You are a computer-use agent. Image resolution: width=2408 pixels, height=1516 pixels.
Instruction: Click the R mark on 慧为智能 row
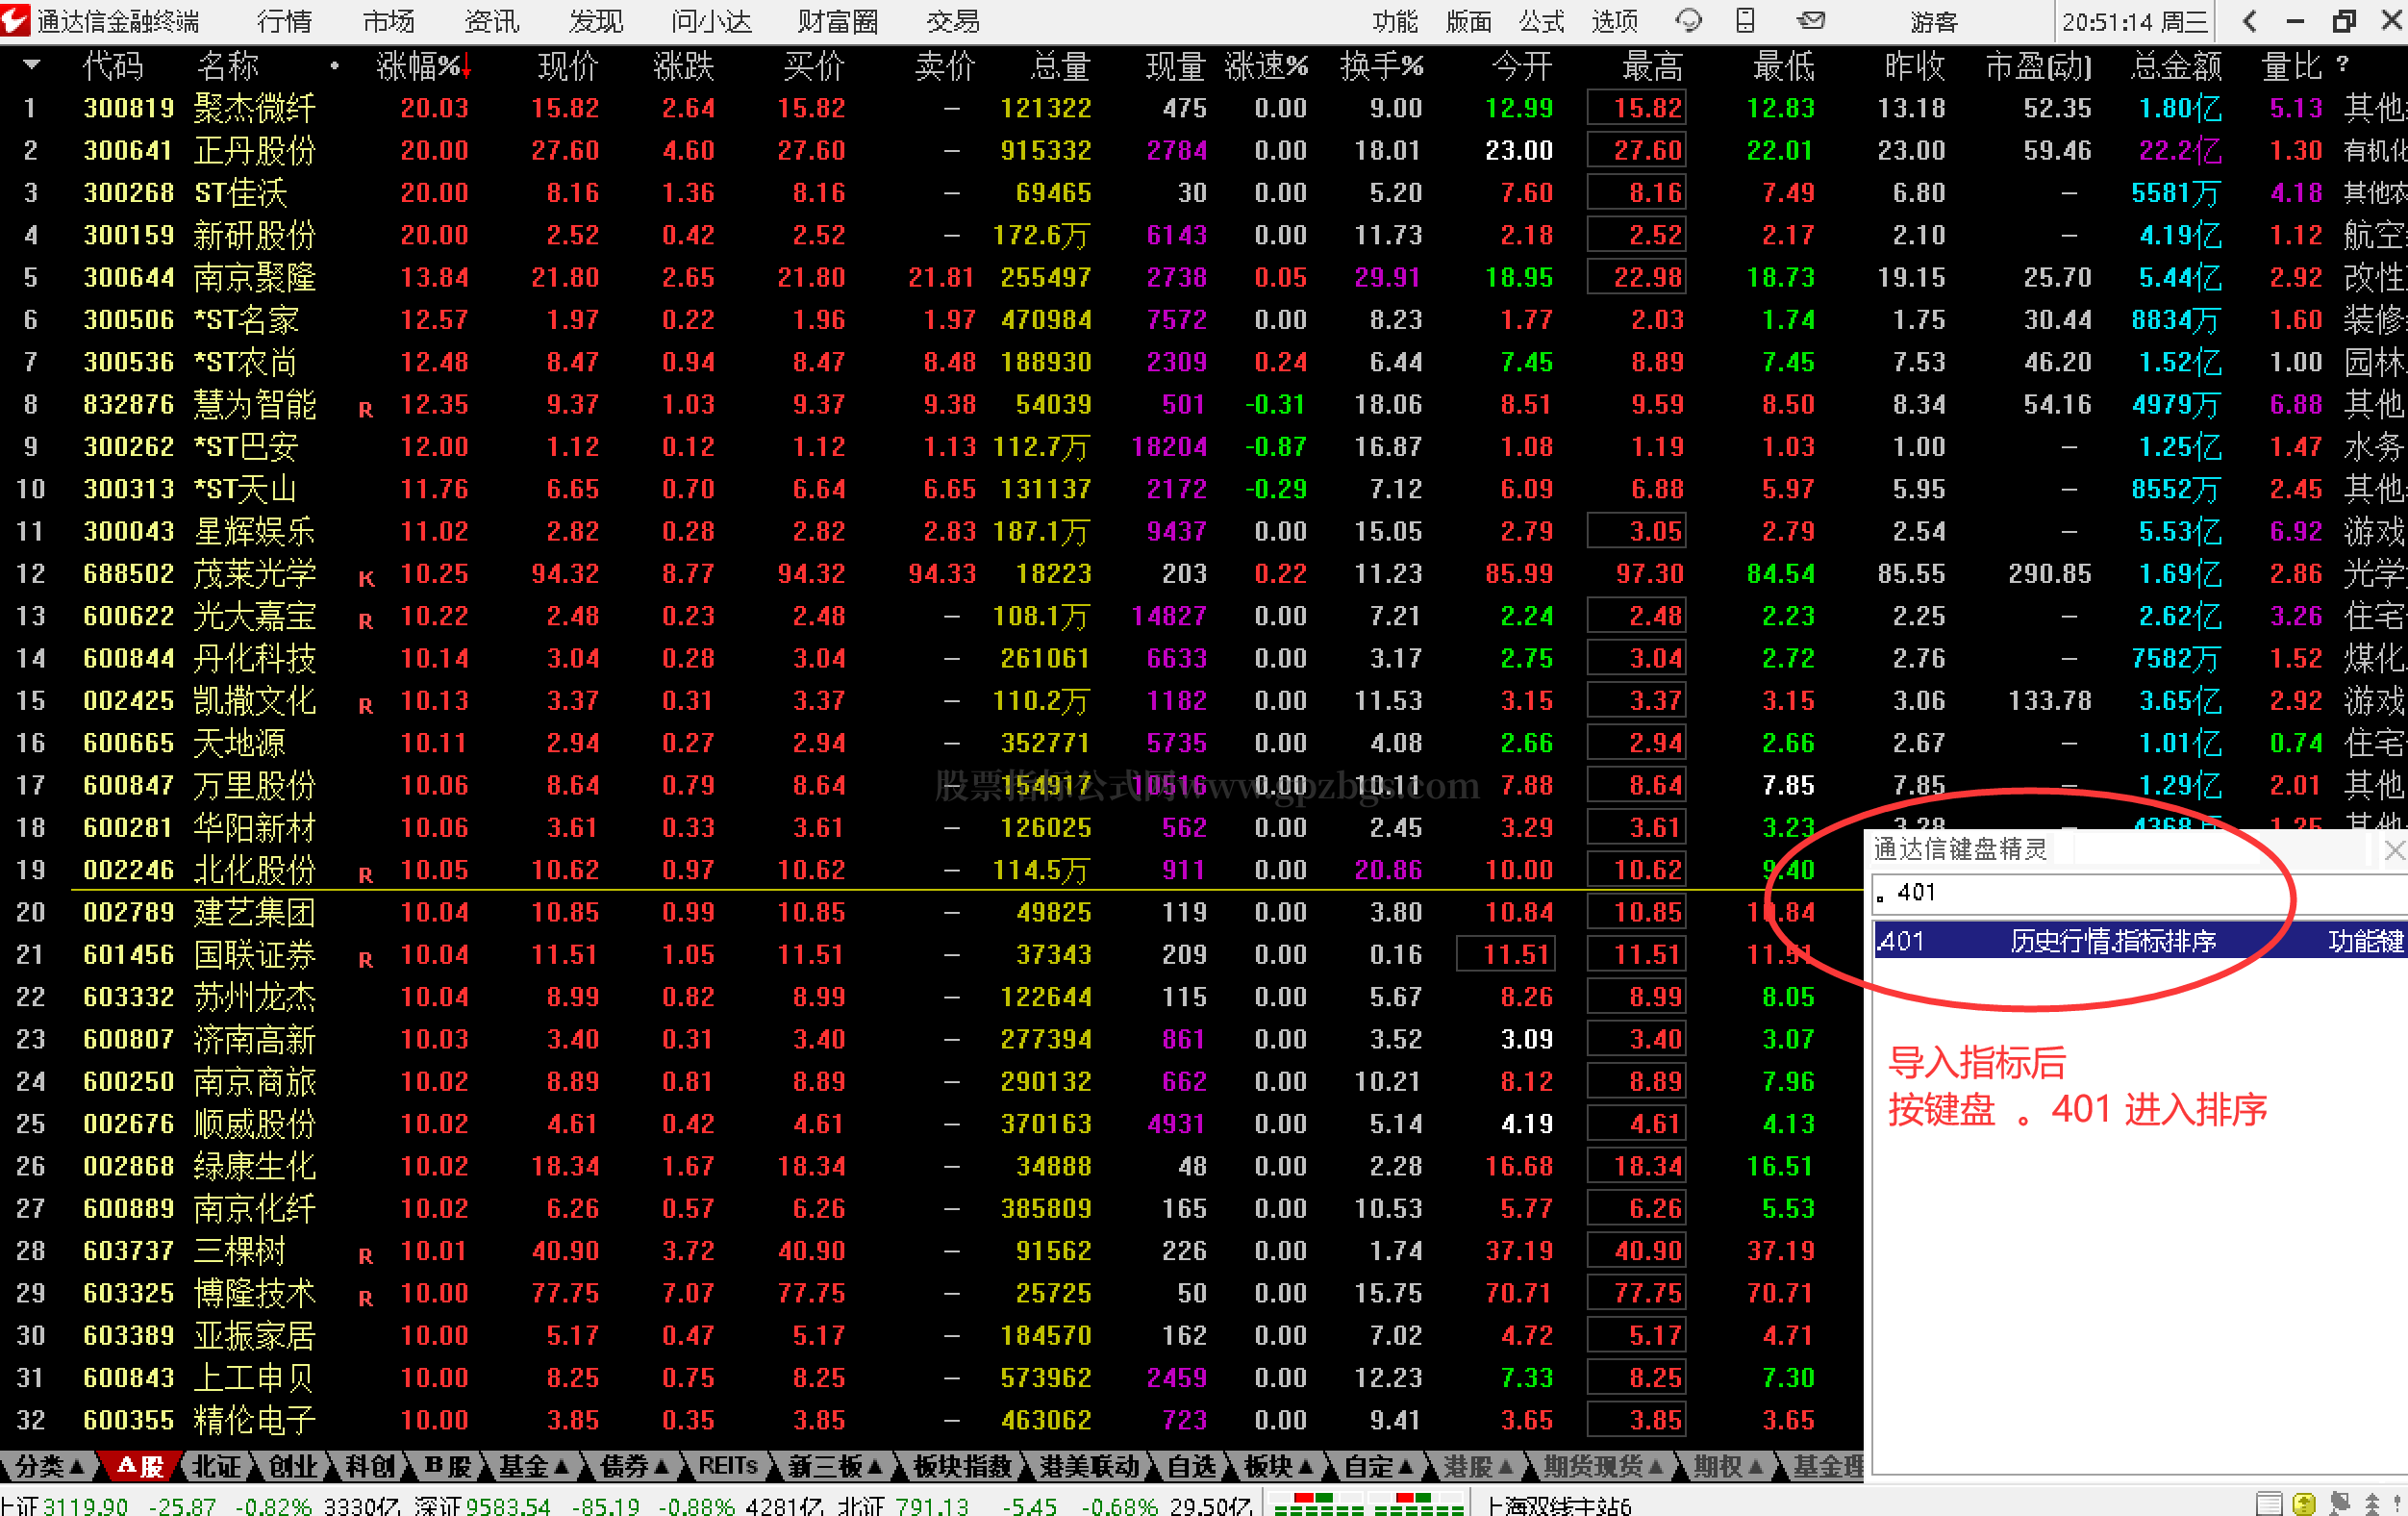366,410
